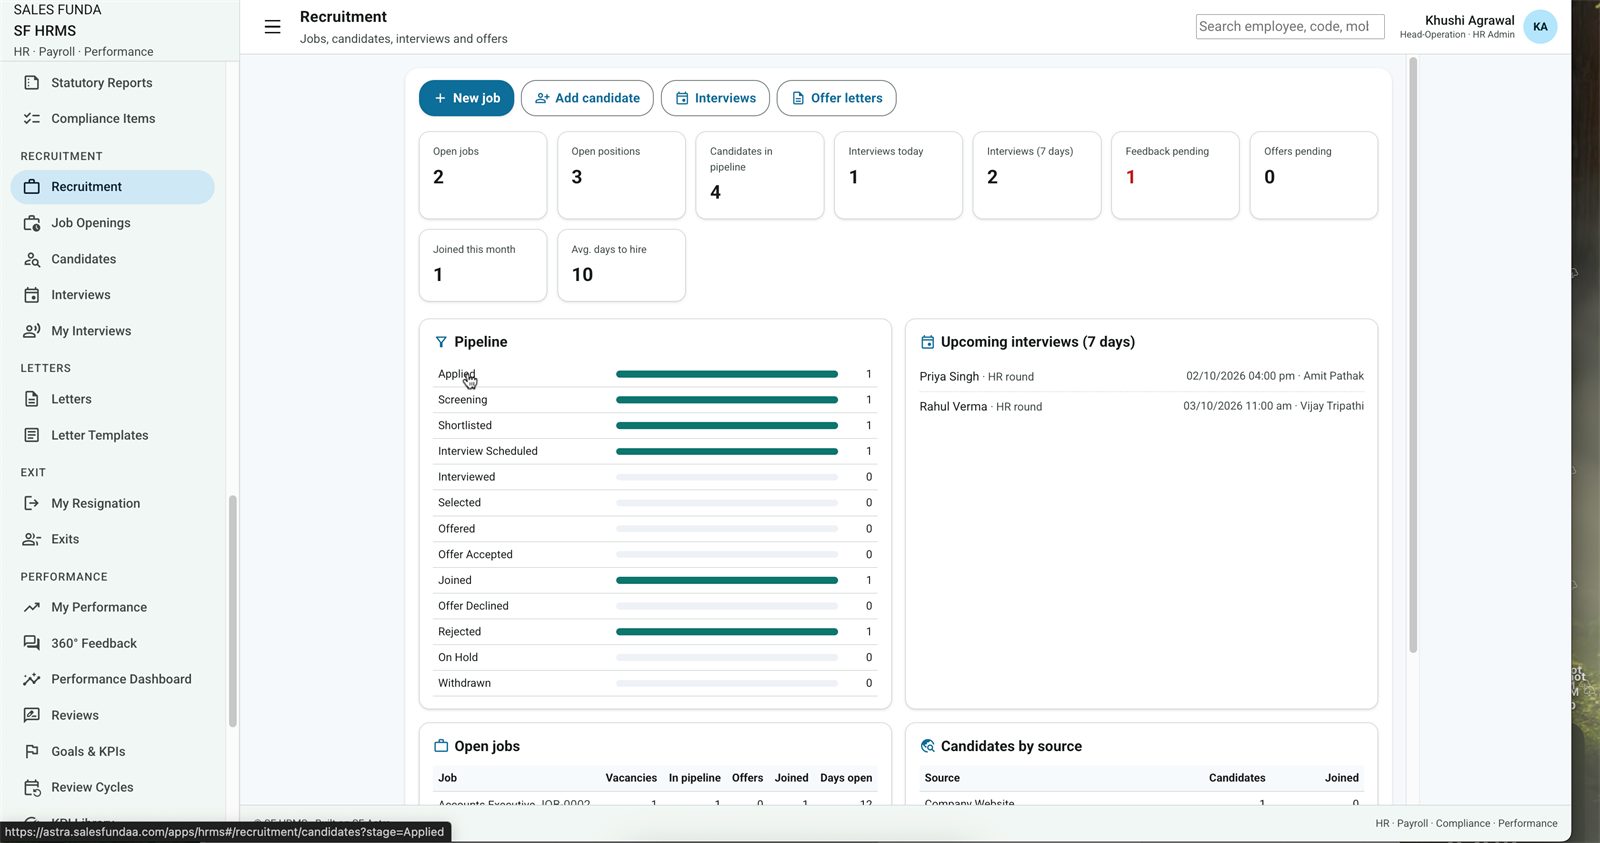Click the Letters document icon
Viewport: 1600px width, 843px height.
pyautogui.click(x=32, y=399)
